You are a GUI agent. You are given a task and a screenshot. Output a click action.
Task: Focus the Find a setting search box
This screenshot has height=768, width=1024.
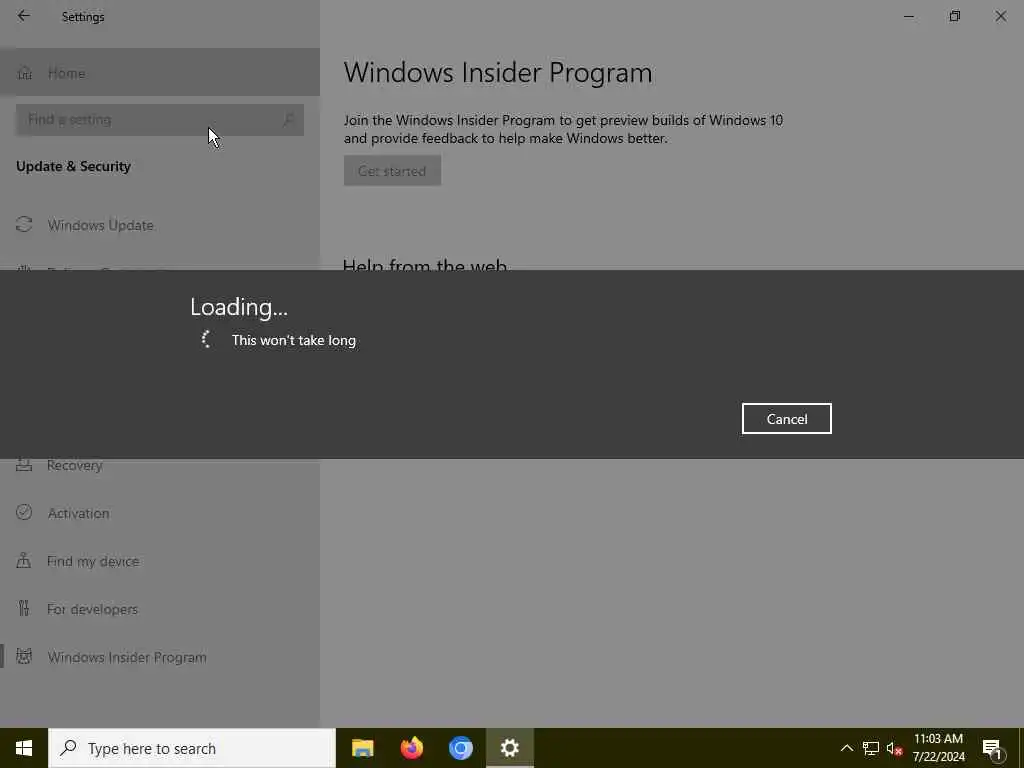[x=159, y=120]
